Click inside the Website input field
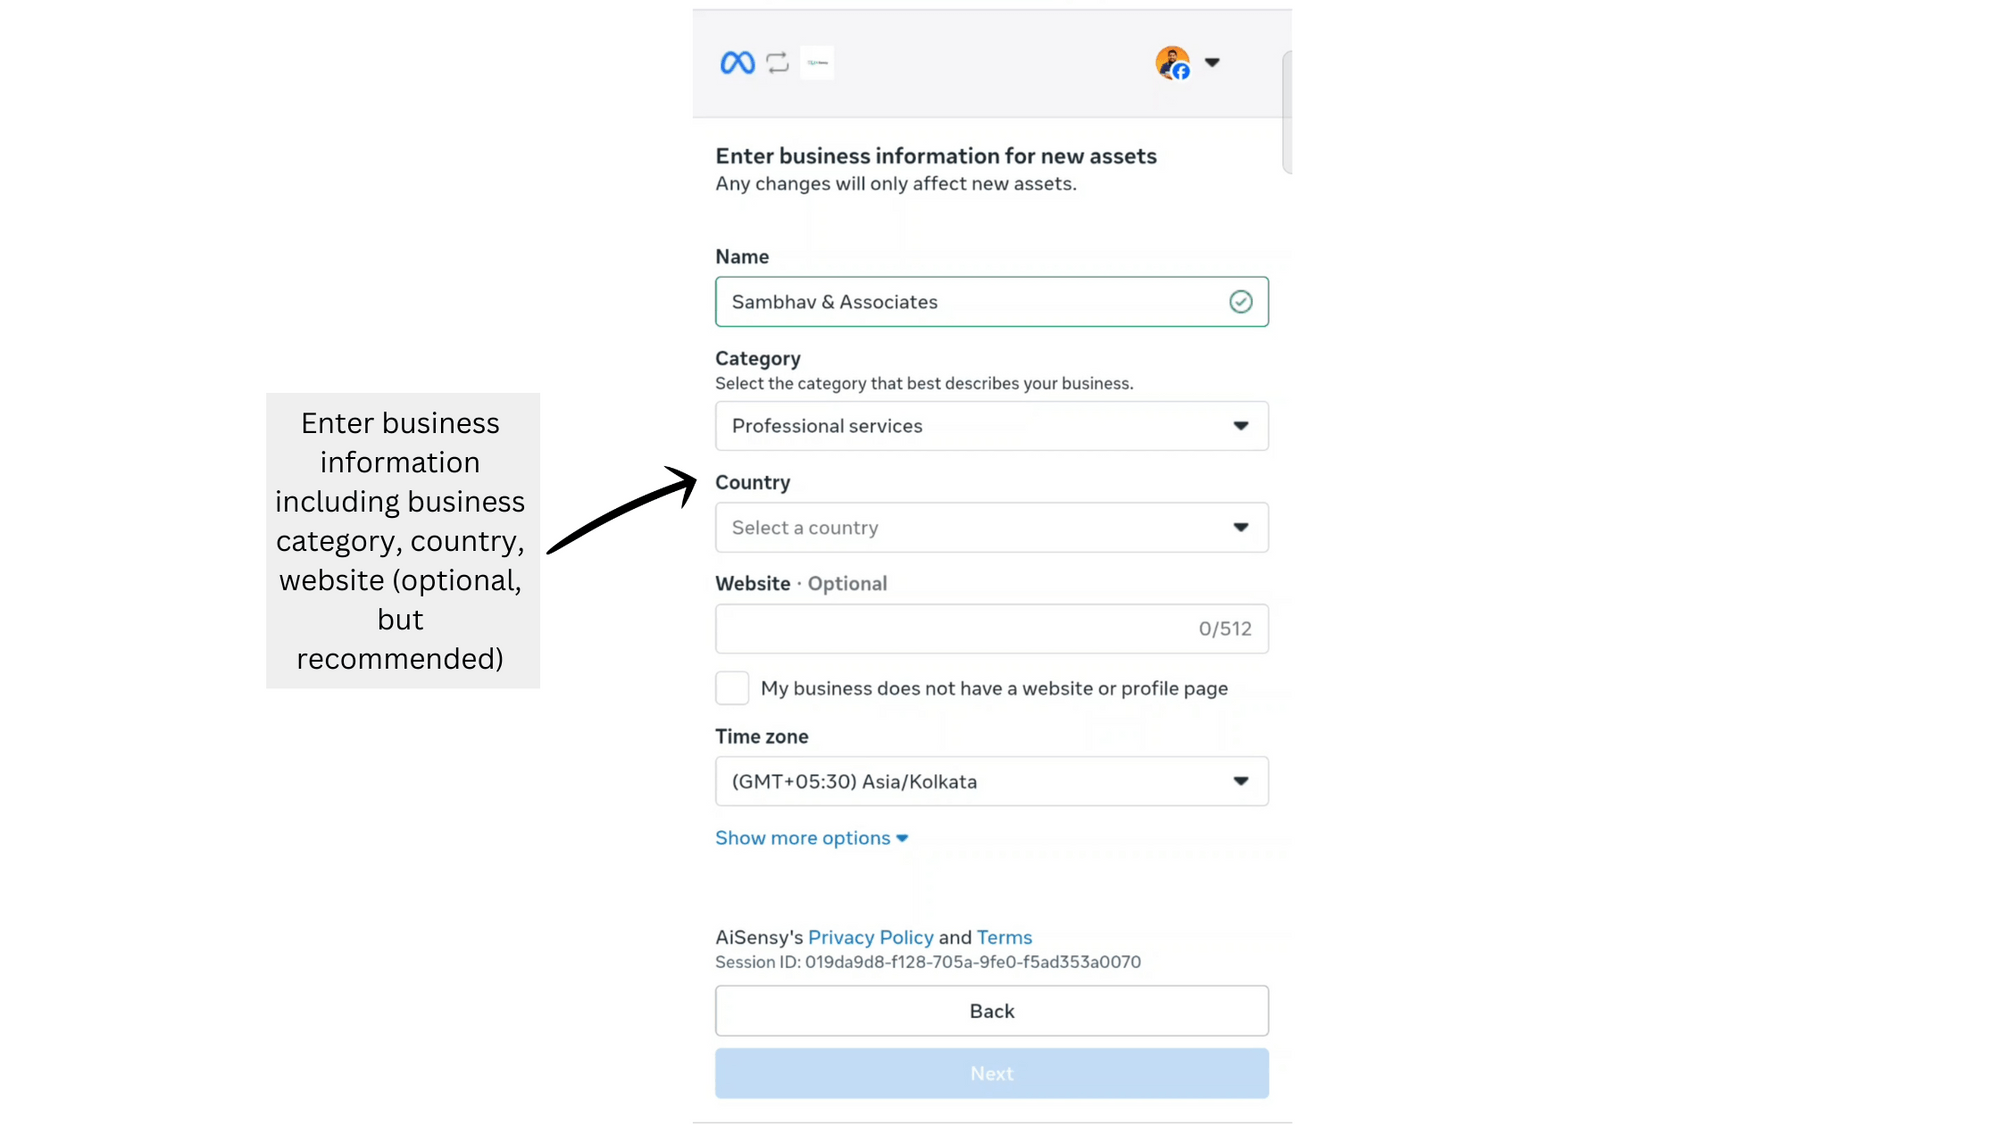Viewport: 2000px width, 1125px height. [x=960, y=628]
